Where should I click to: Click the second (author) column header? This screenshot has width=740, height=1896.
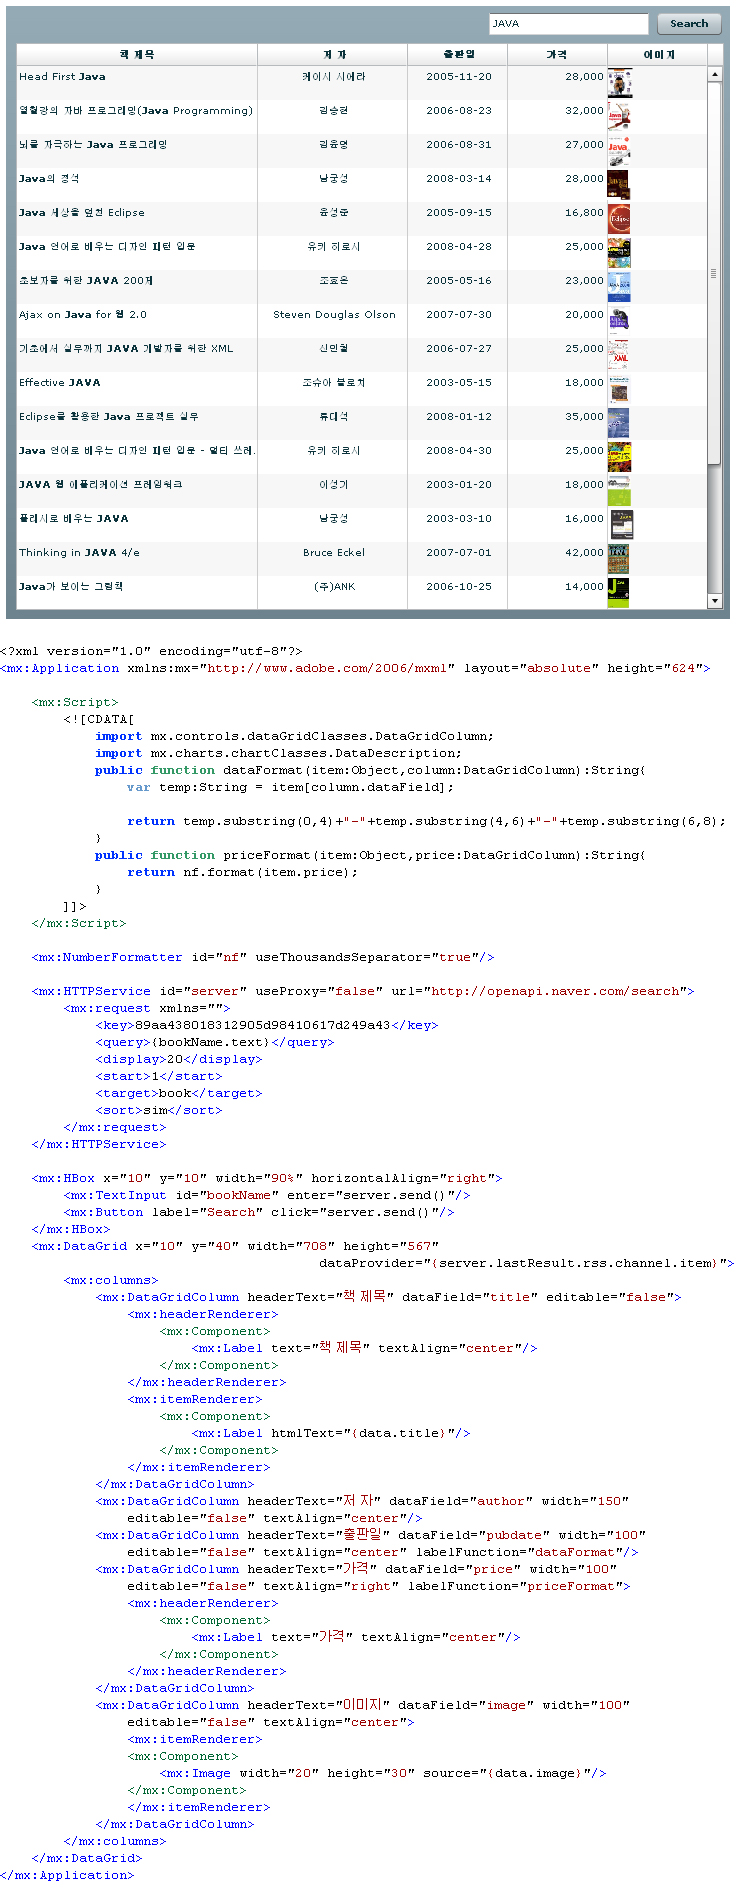(x=333, y=55)
